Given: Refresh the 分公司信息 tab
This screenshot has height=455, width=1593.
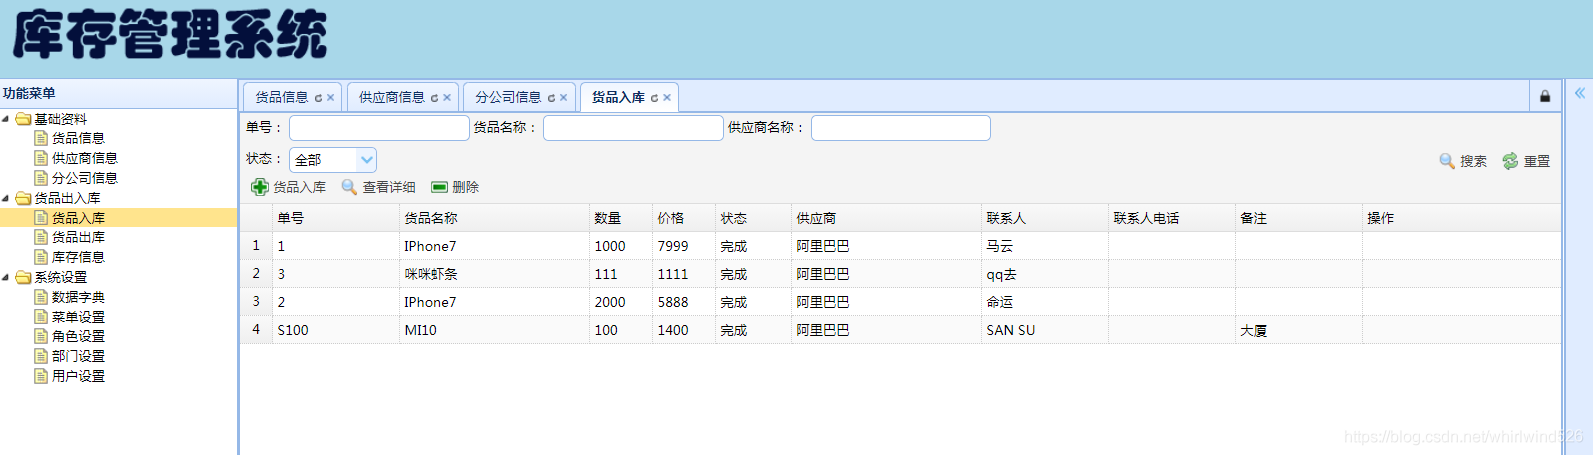Looking at the screenshot, I should (551, 98).
